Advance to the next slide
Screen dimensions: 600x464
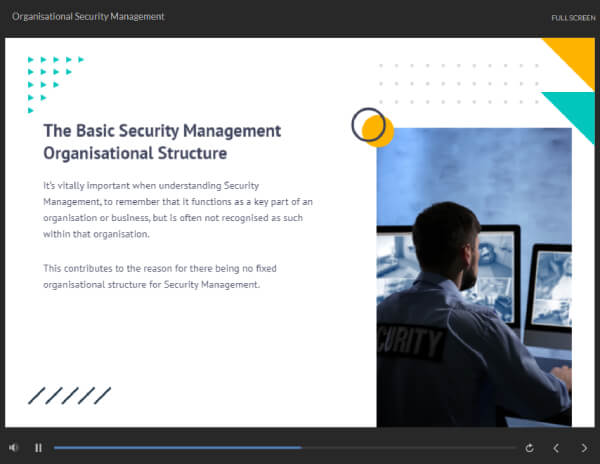click(585, 448)
